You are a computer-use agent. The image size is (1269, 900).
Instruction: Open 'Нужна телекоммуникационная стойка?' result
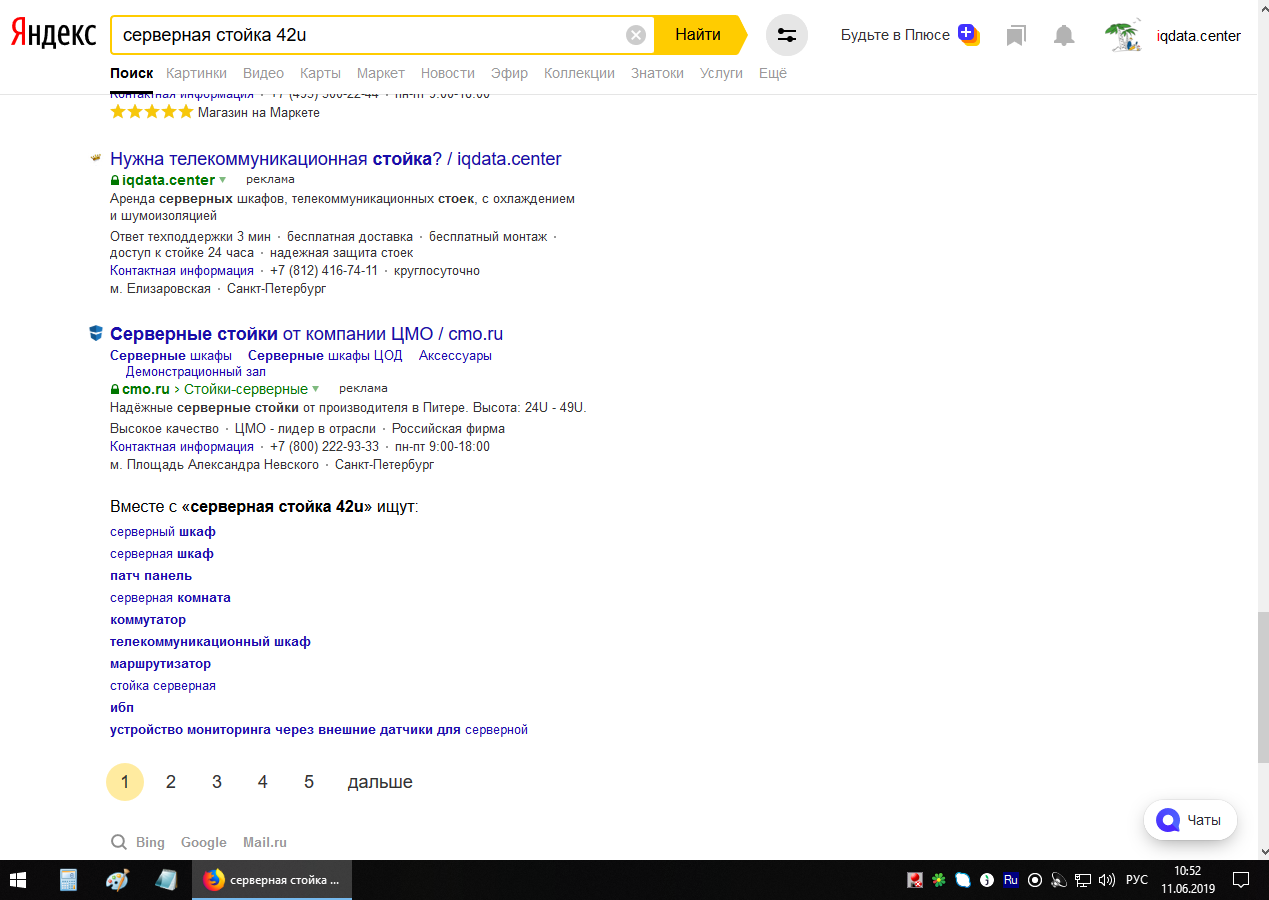click(x=336, y=159)
